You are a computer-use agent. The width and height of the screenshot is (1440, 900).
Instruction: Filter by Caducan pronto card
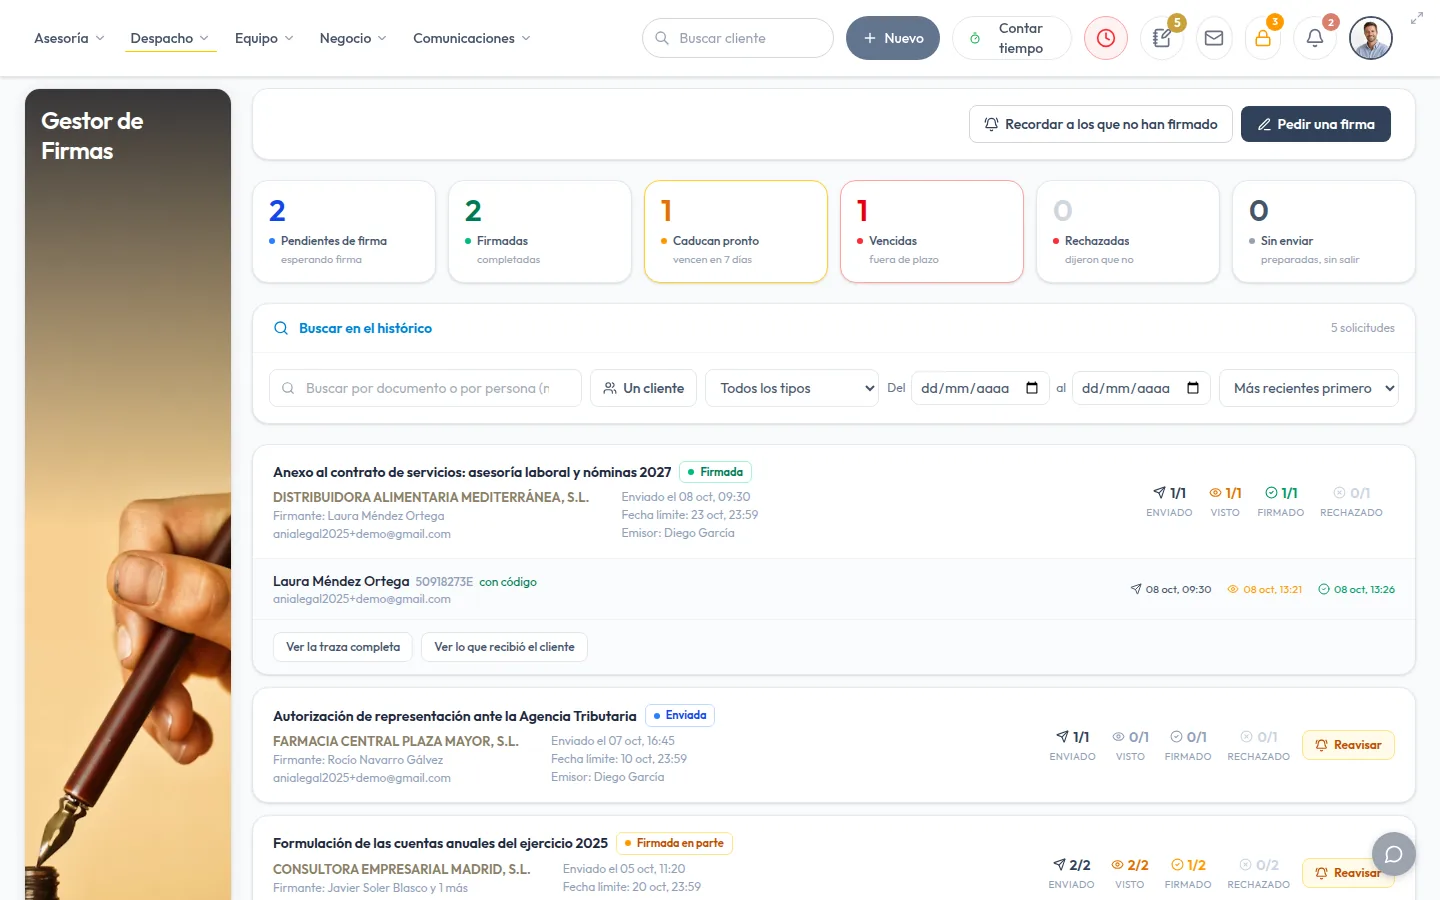tap(736, 232)
